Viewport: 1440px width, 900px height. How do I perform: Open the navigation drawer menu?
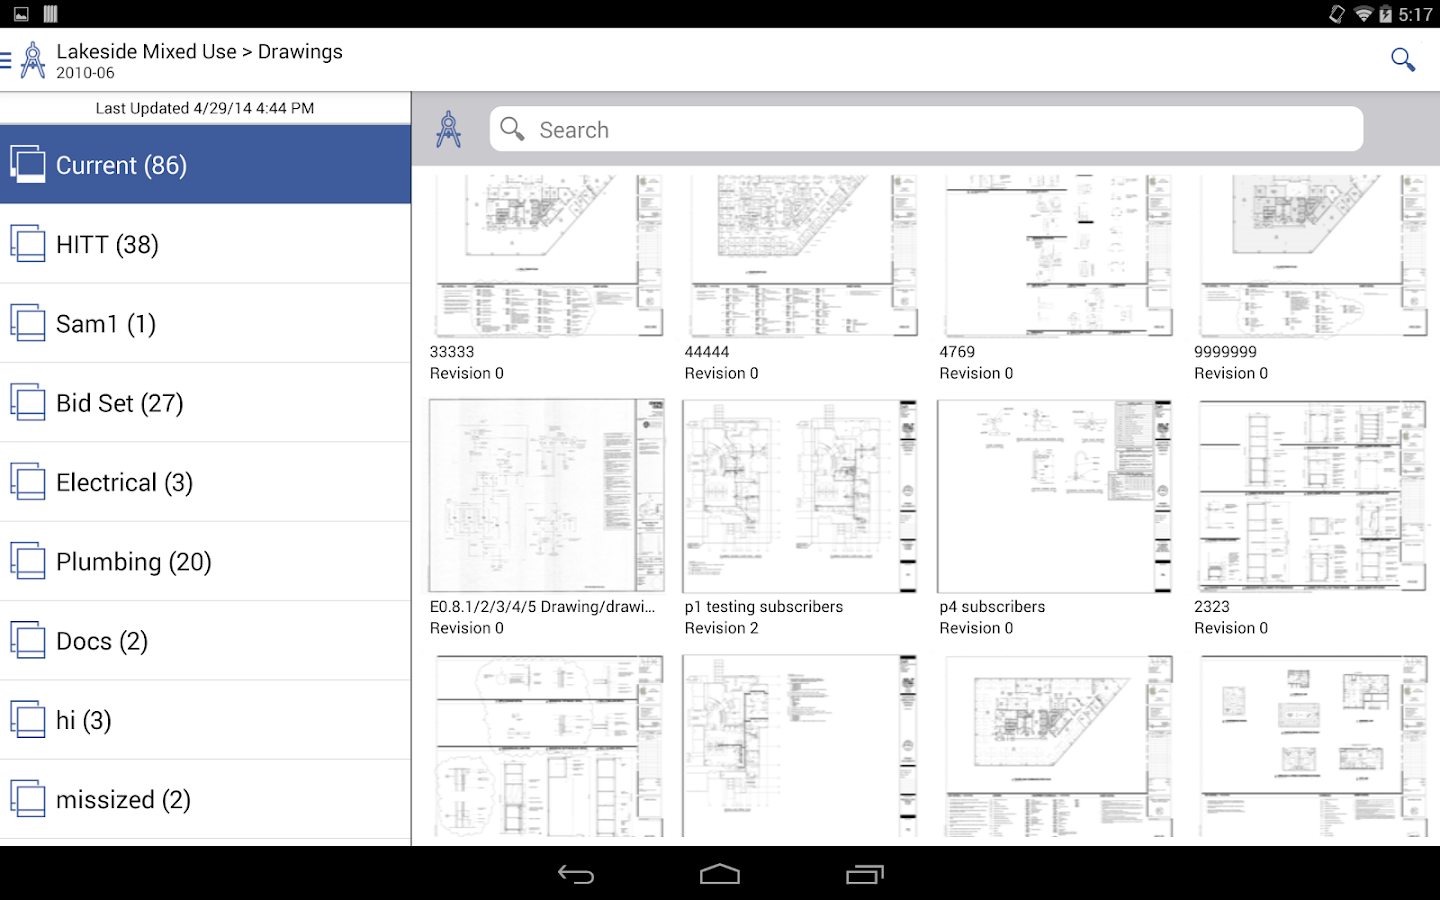click(8, 60)
